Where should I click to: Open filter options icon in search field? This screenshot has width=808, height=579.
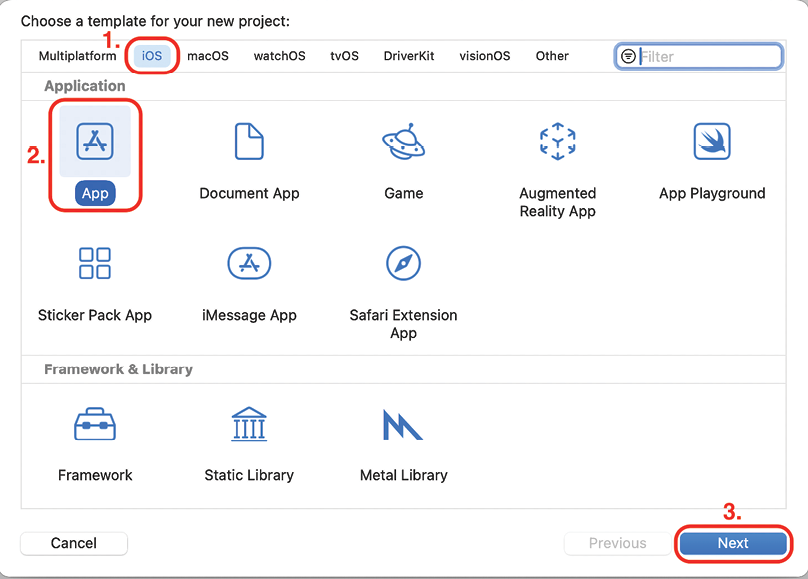click(x=628, y=56)
